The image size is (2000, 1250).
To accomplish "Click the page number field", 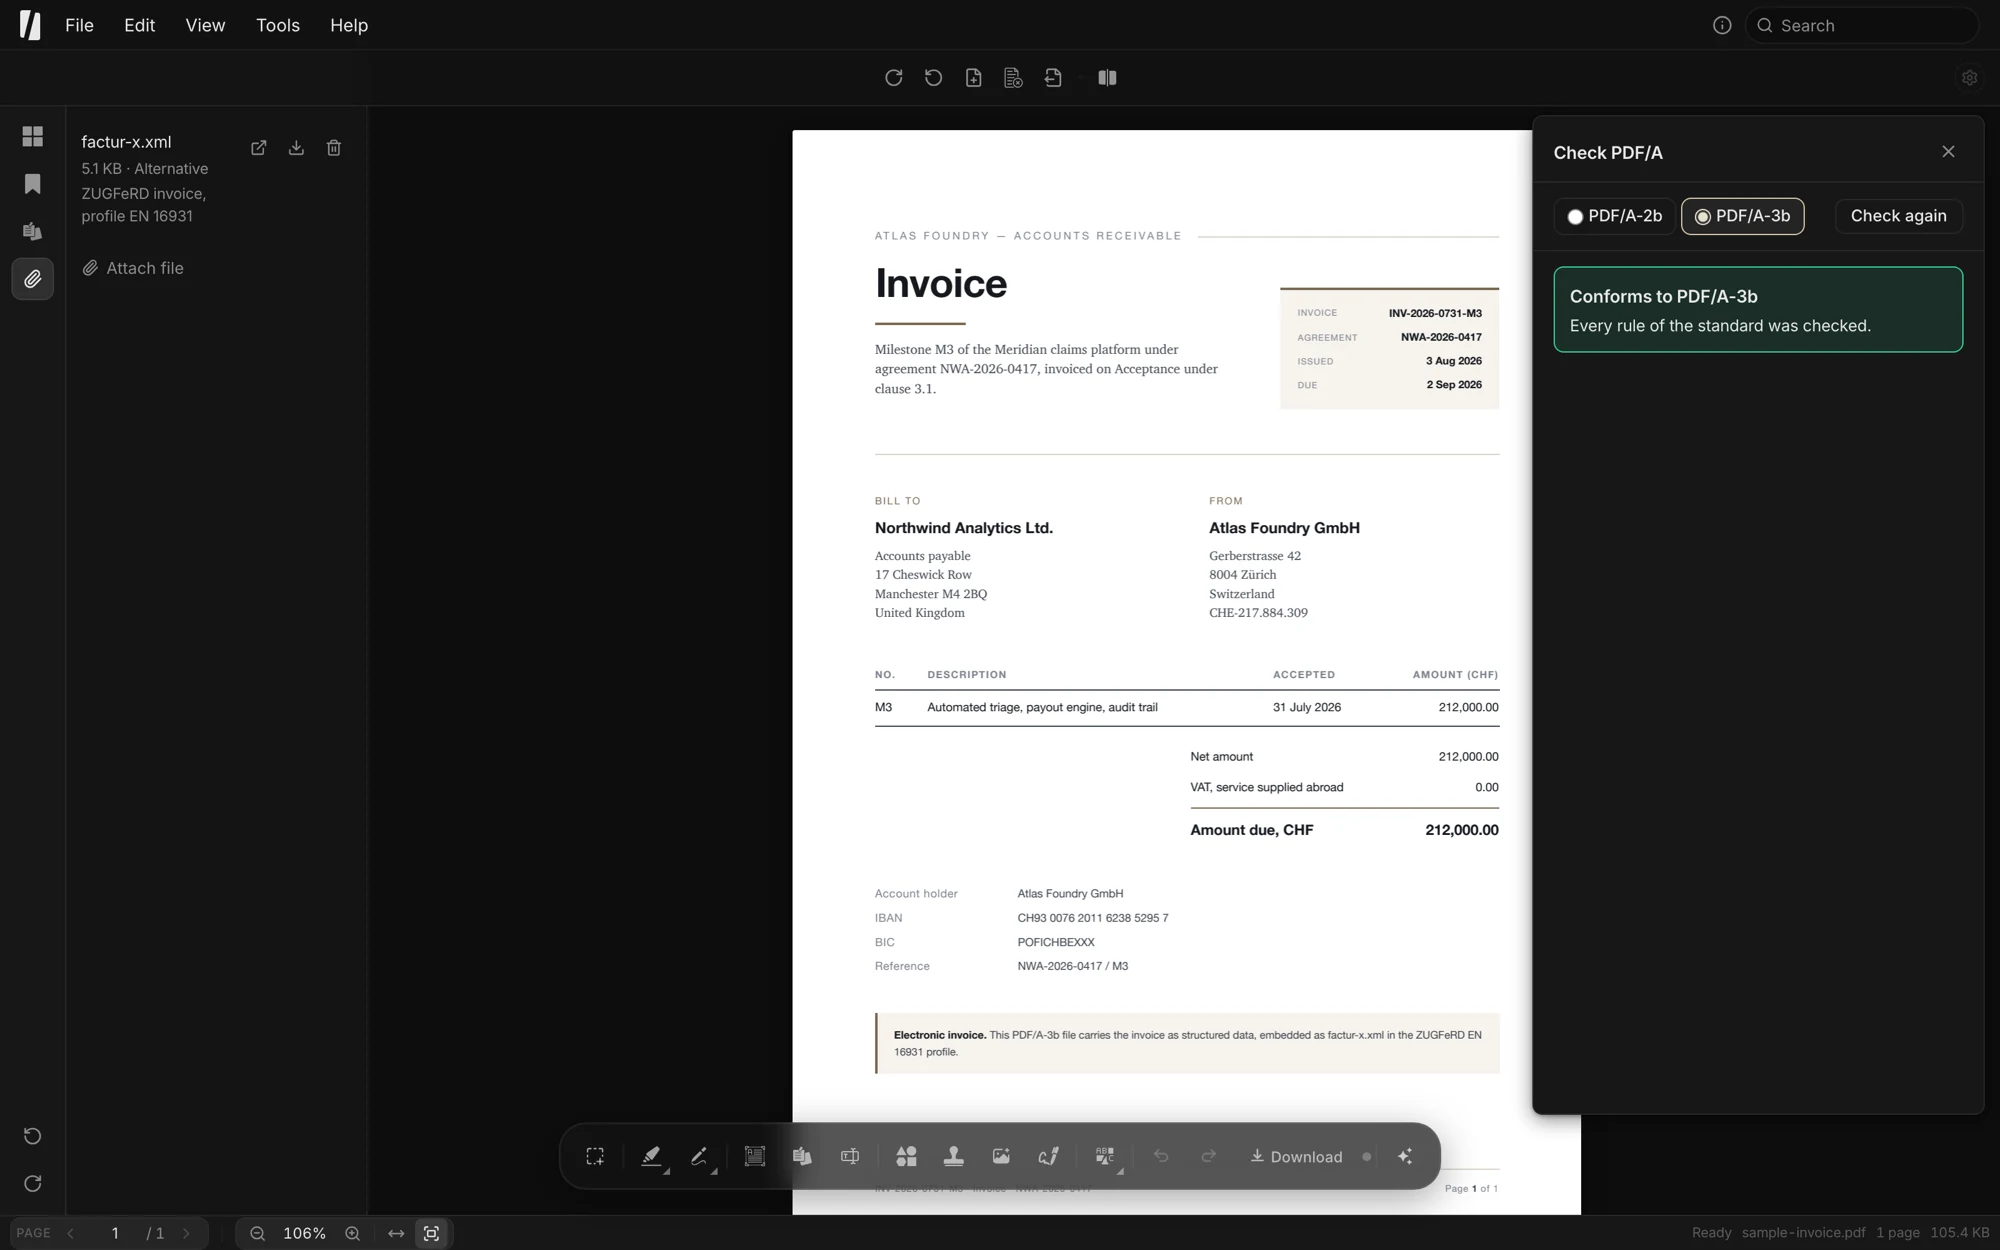I will 115,1234.
